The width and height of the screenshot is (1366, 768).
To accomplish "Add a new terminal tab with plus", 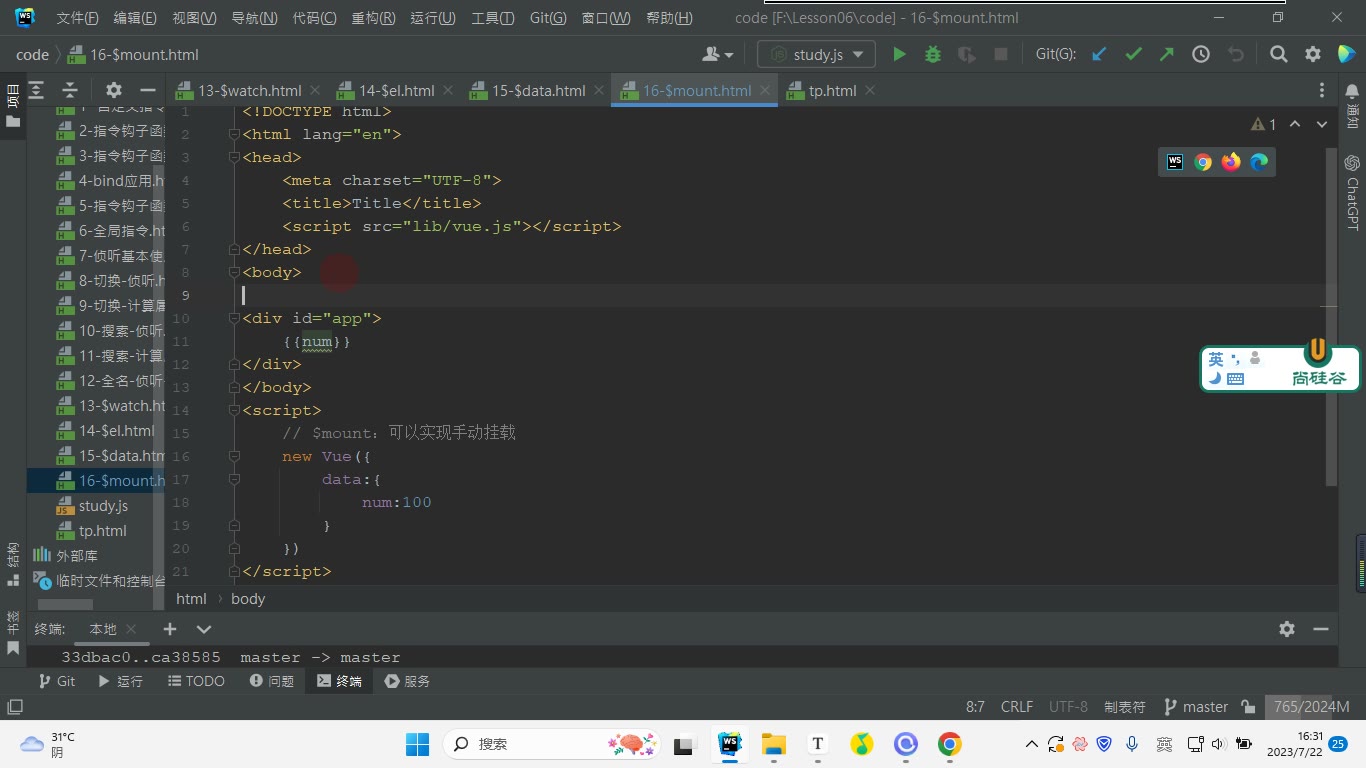I will click(x=170, y=629).
